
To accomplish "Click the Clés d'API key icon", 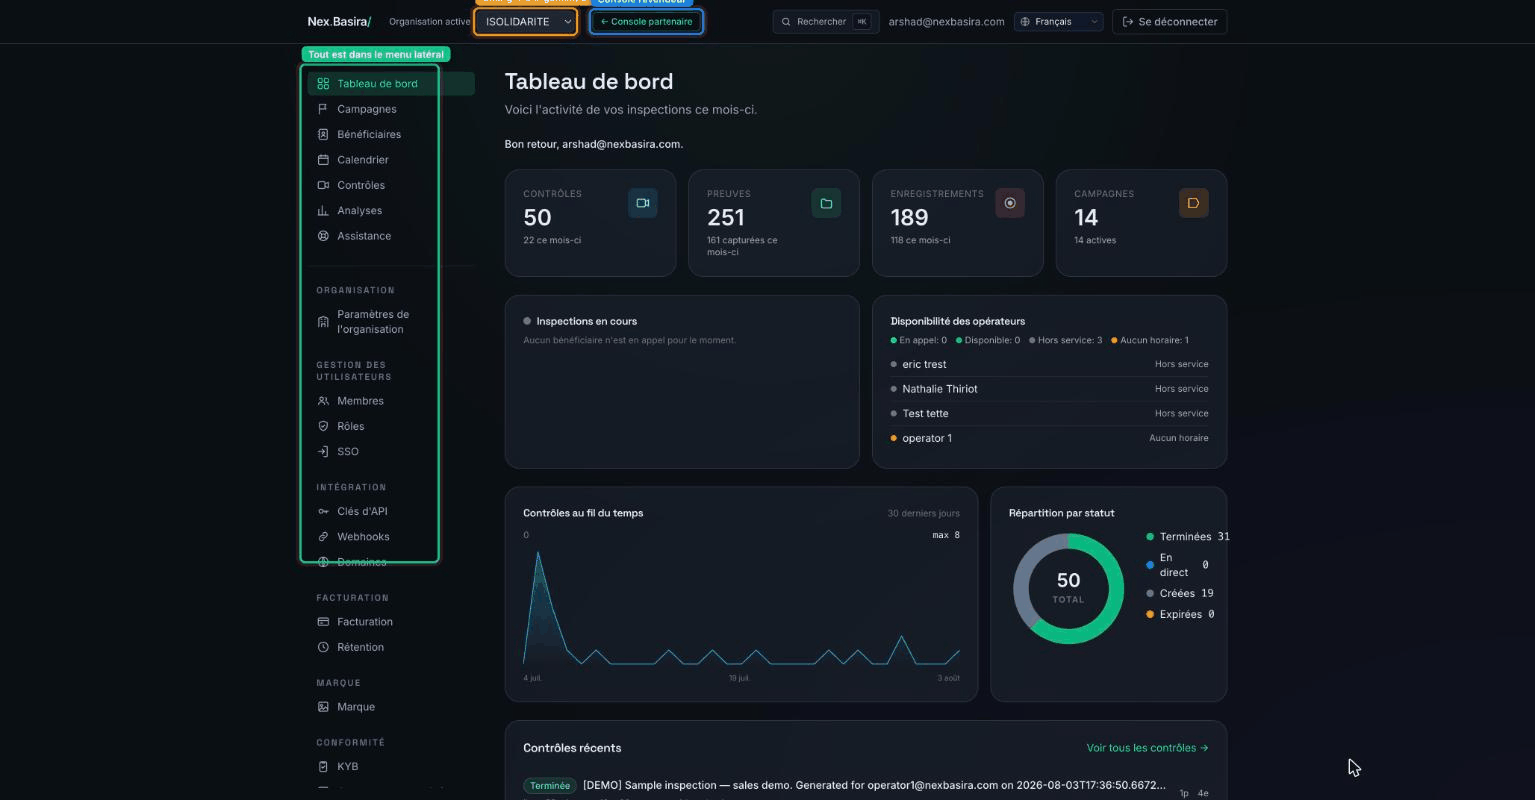I will (x=323, y=512).
